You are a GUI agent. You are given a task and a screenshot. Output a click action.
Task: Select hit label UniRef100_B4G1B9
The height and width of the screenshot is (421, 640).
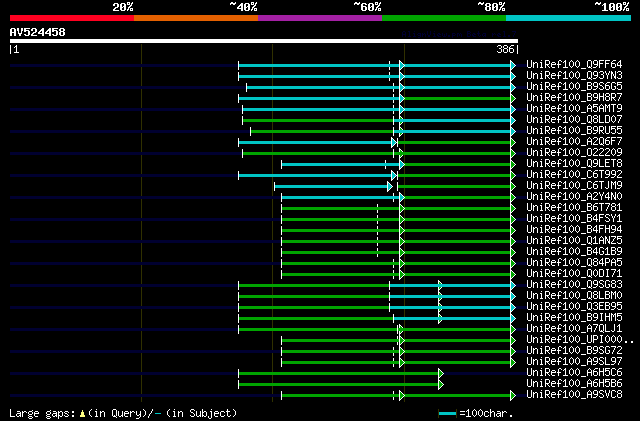[574, 252]
